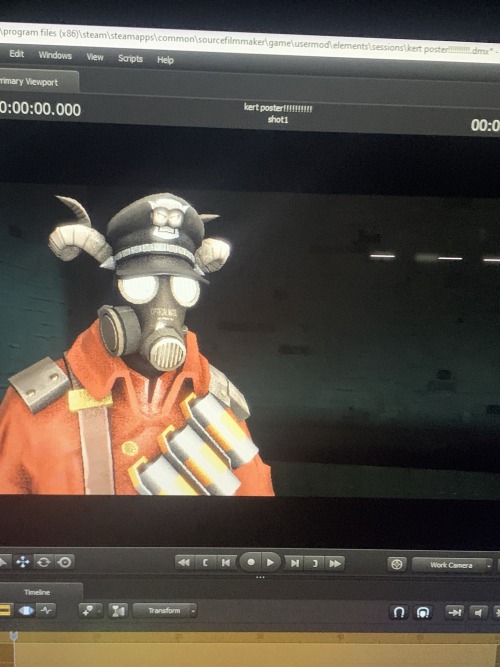Click the 'shot1' label

[x=278, y=120]
